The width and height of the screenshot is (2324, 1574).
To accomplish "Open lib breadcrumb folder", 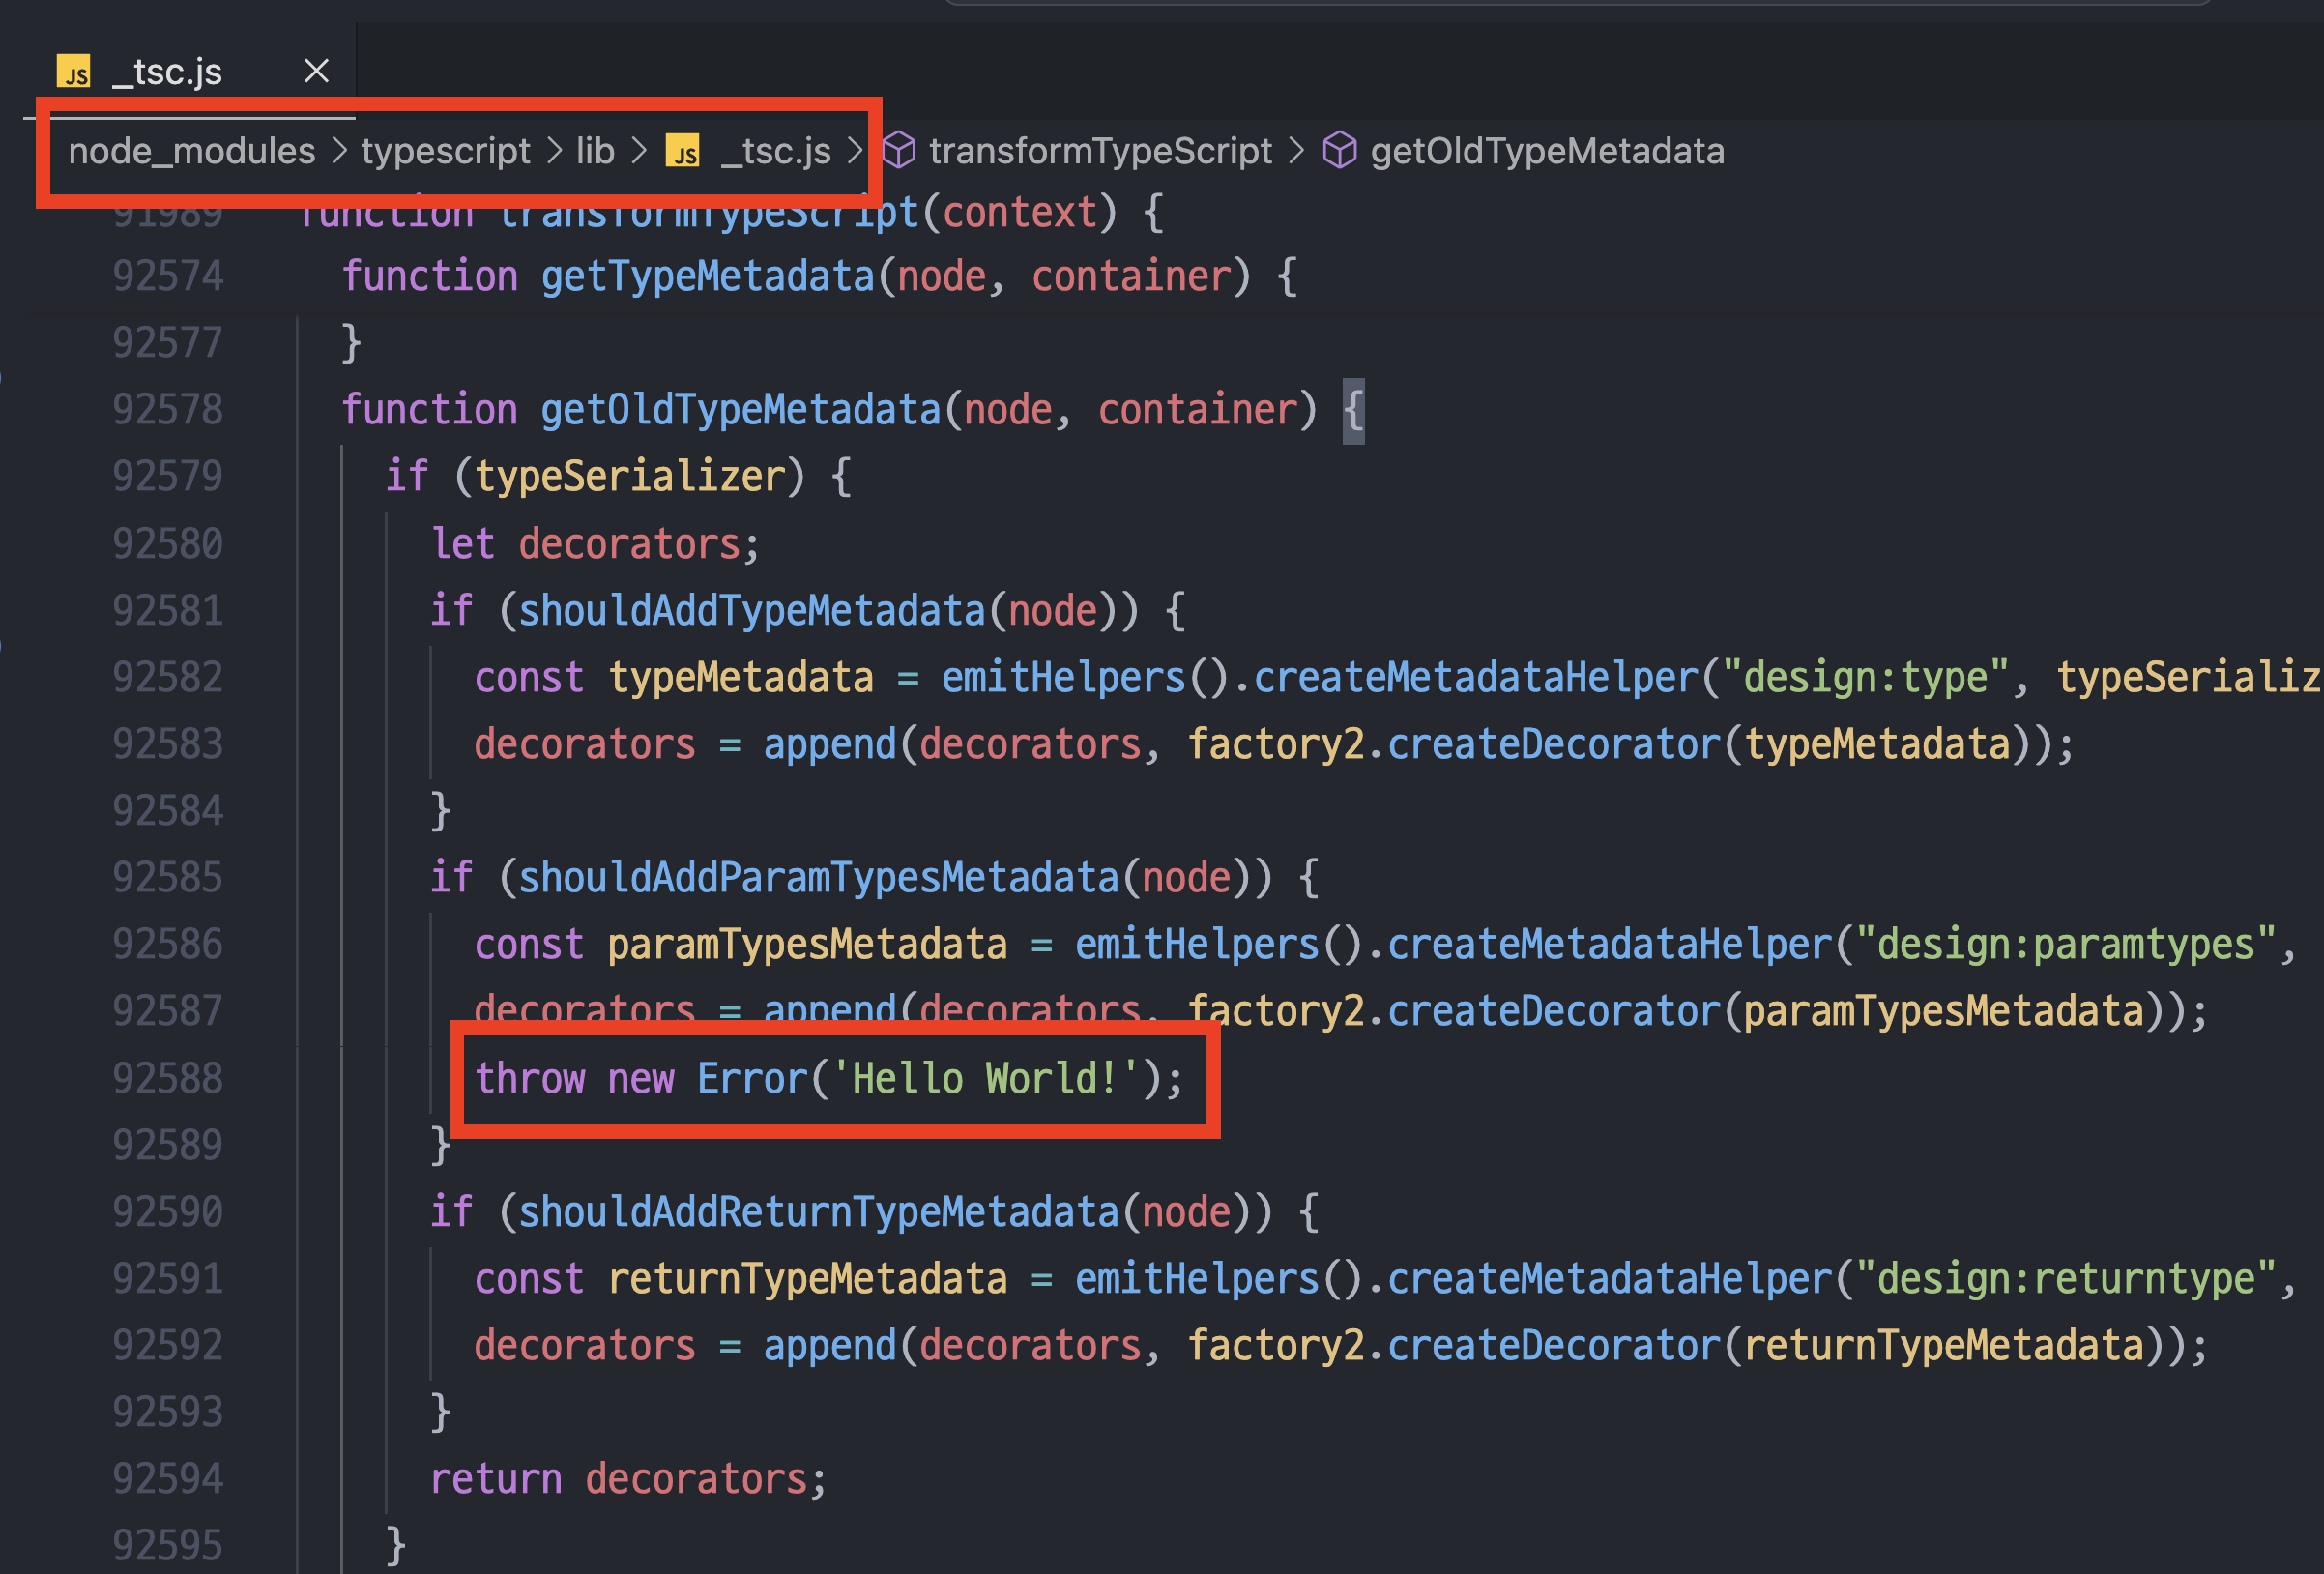I will [x=595, y=151].
